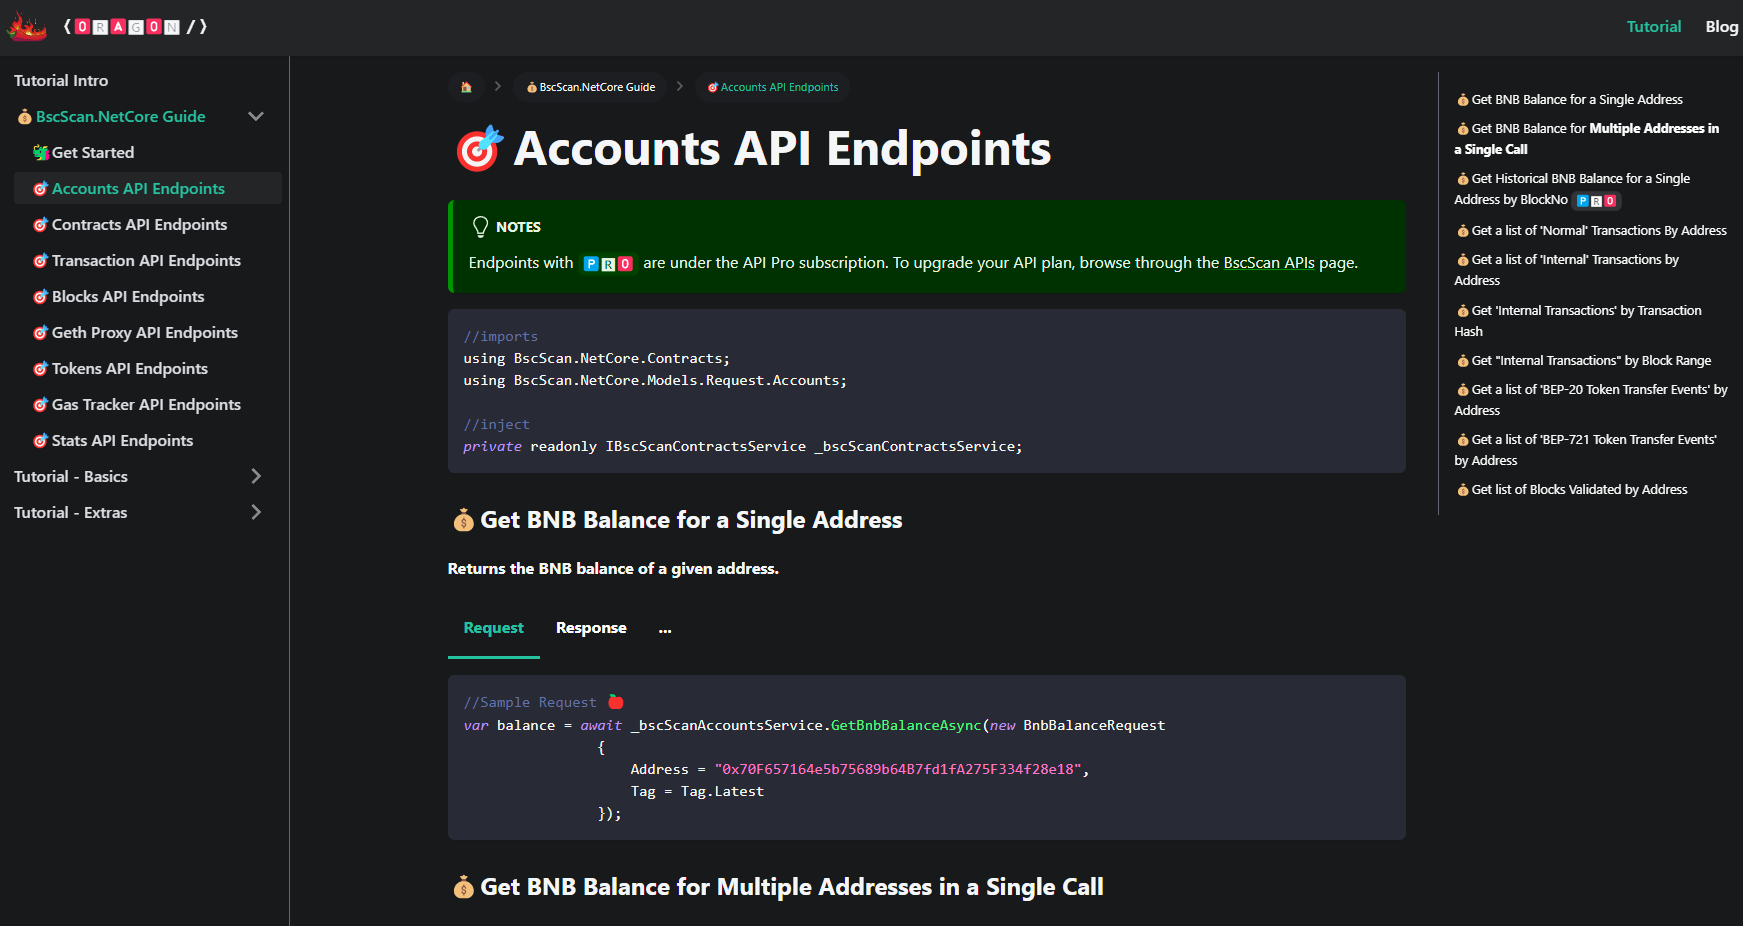Click the Accounts API Endpoints page title
Screen dimensions: 1743x926
click(x=782, y=149)
